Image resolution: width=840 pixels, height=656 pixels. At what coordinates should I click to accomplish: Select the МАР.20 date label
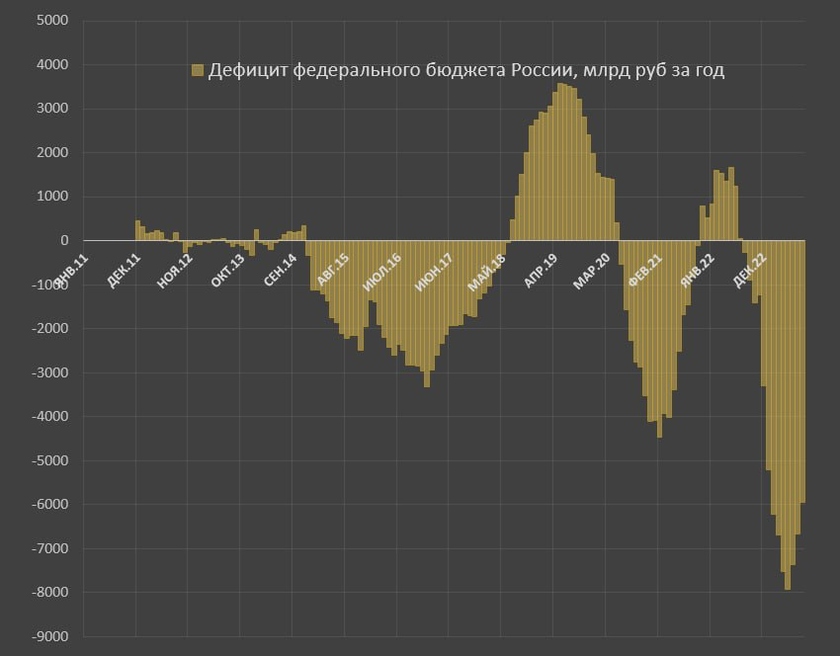(592, 270)
